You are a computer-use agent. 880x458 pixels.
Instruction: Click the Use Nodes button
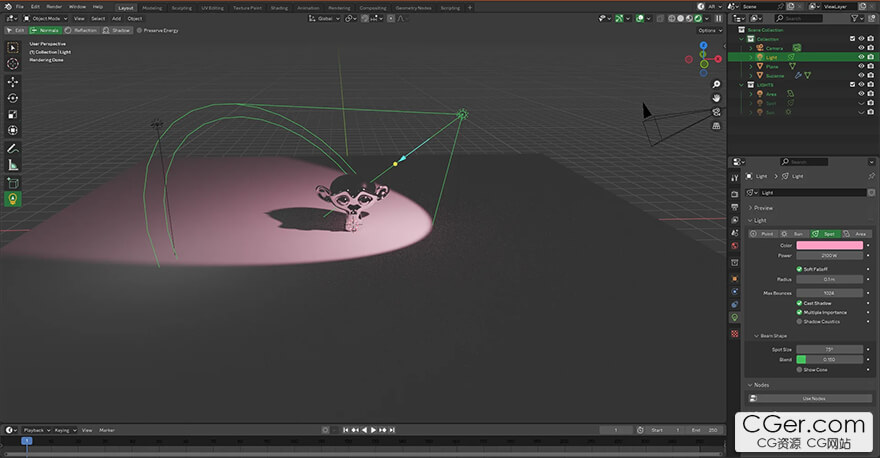tap(813, 398)
